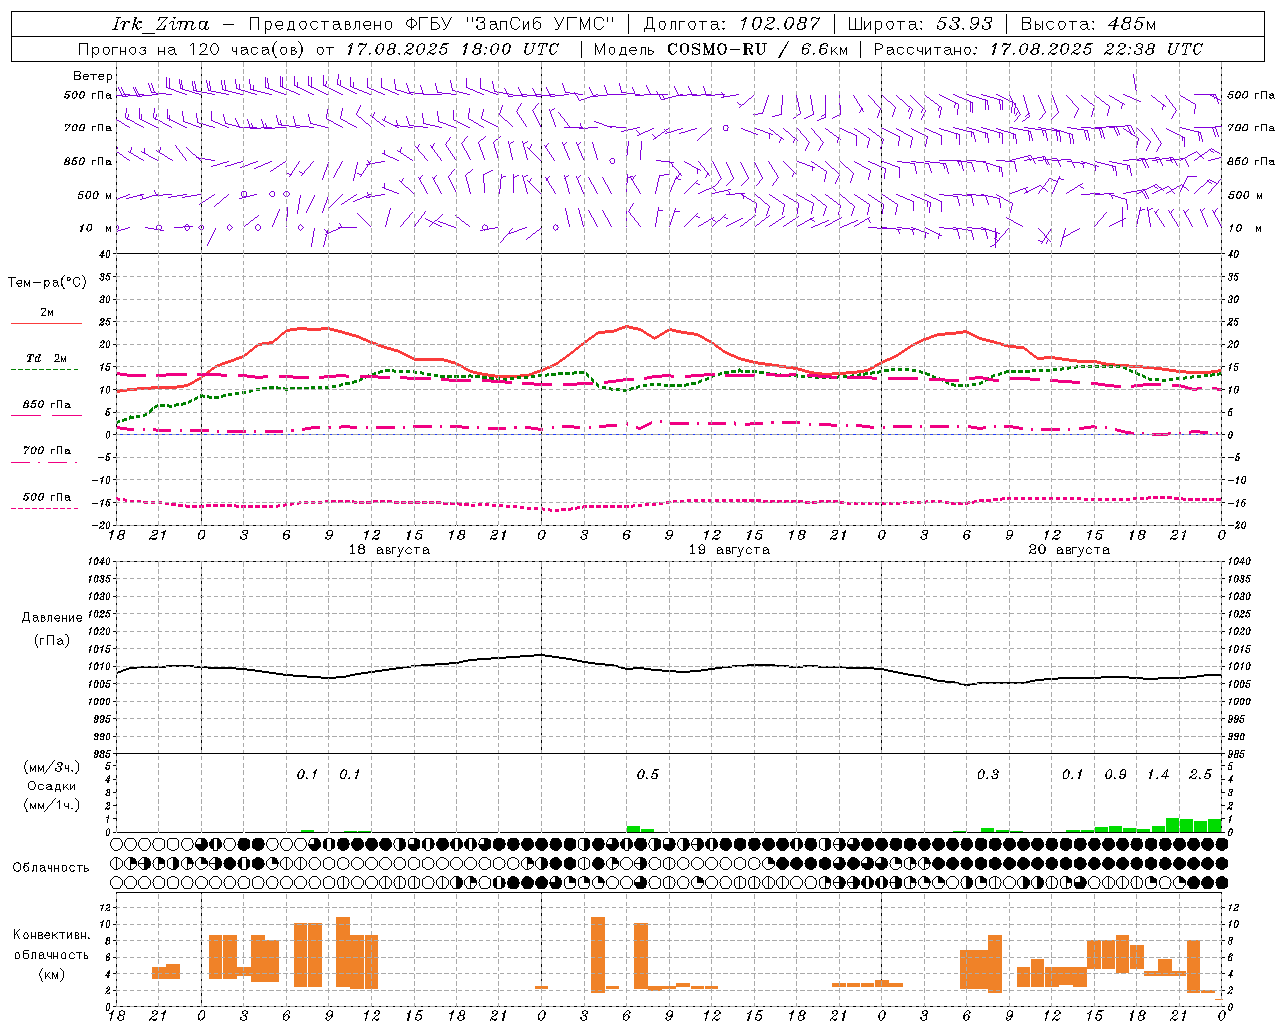Click the forecast start time 17.08.2025 18:00 UTC
Screen dimensions: 1280x1024
click(x=452, y=49)
